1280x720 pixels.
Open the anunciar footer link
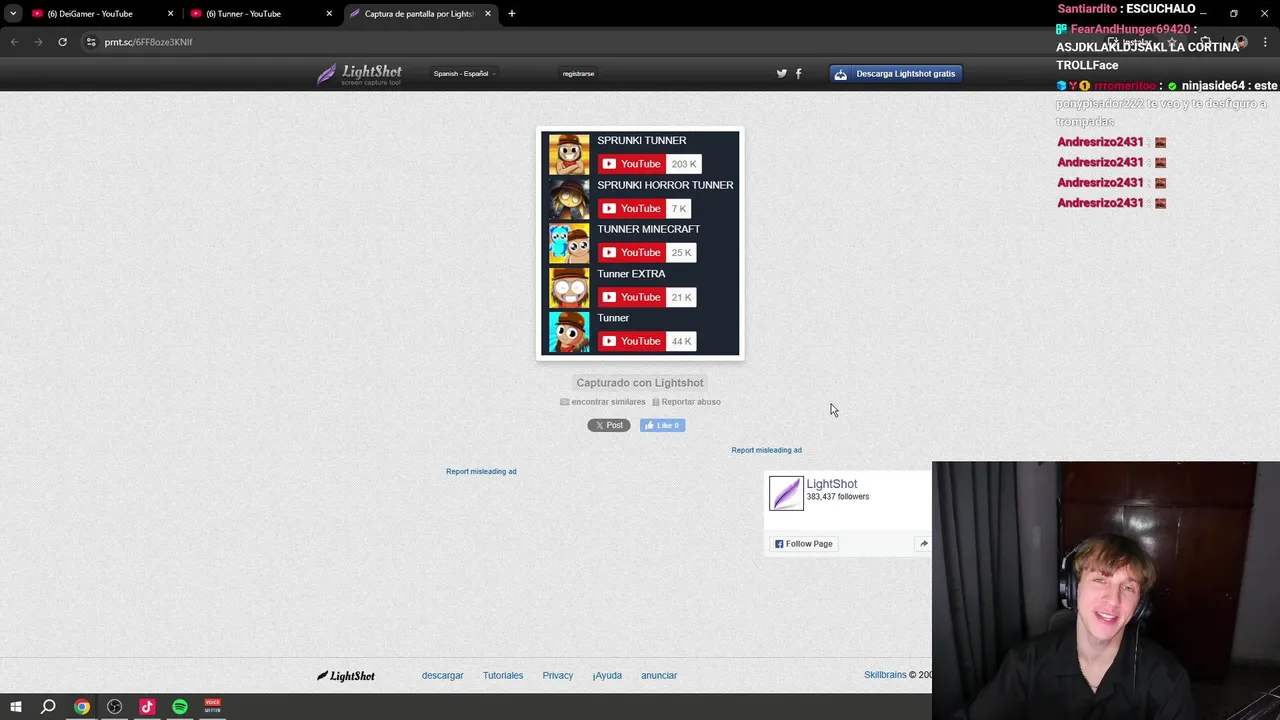click(659, 676)
